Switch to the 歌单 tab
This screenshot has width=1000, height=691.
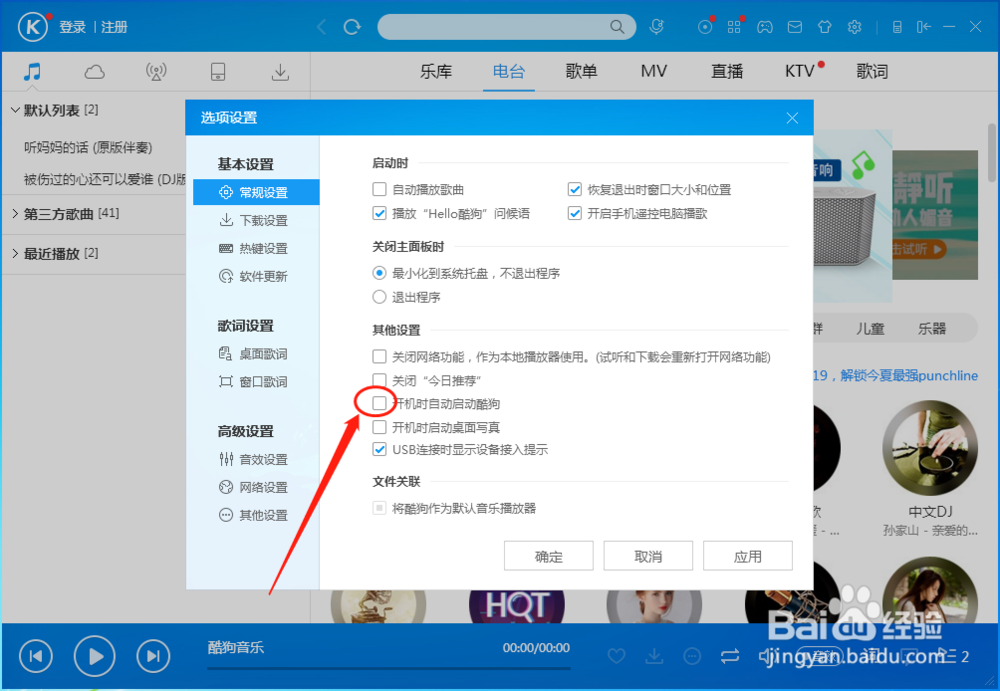[x=581, y=71]
